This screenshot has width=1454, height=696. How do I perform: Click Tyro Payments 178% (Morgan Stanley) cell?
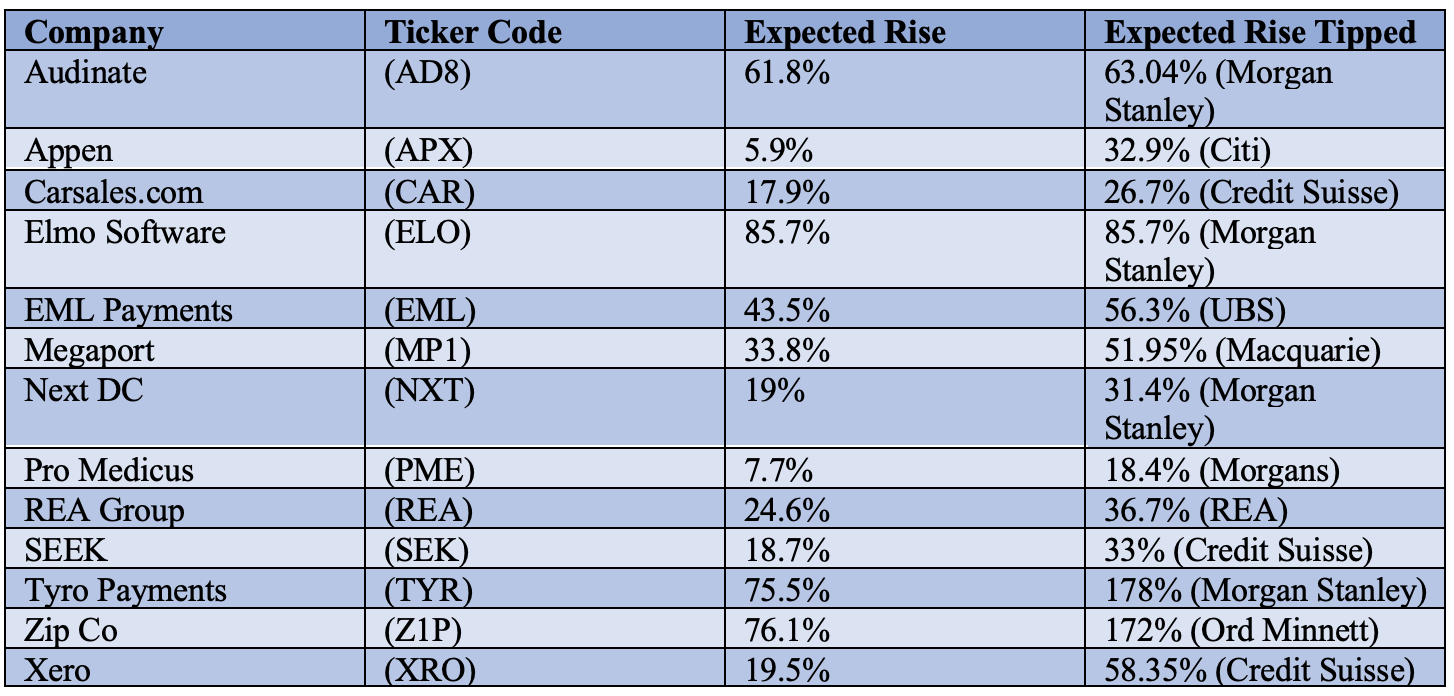(x=1265, y=590)
